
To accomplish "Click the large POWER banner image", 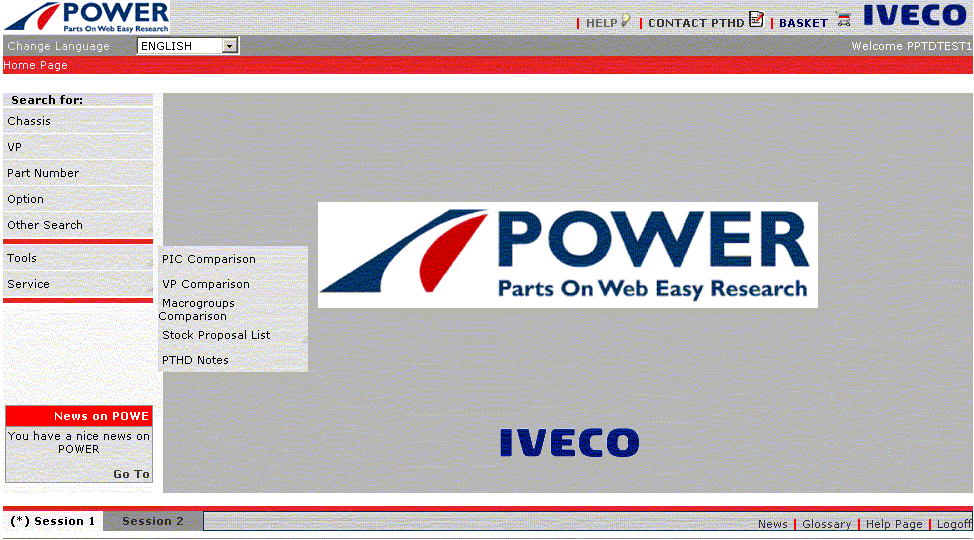I will click(x=568, y=255).
